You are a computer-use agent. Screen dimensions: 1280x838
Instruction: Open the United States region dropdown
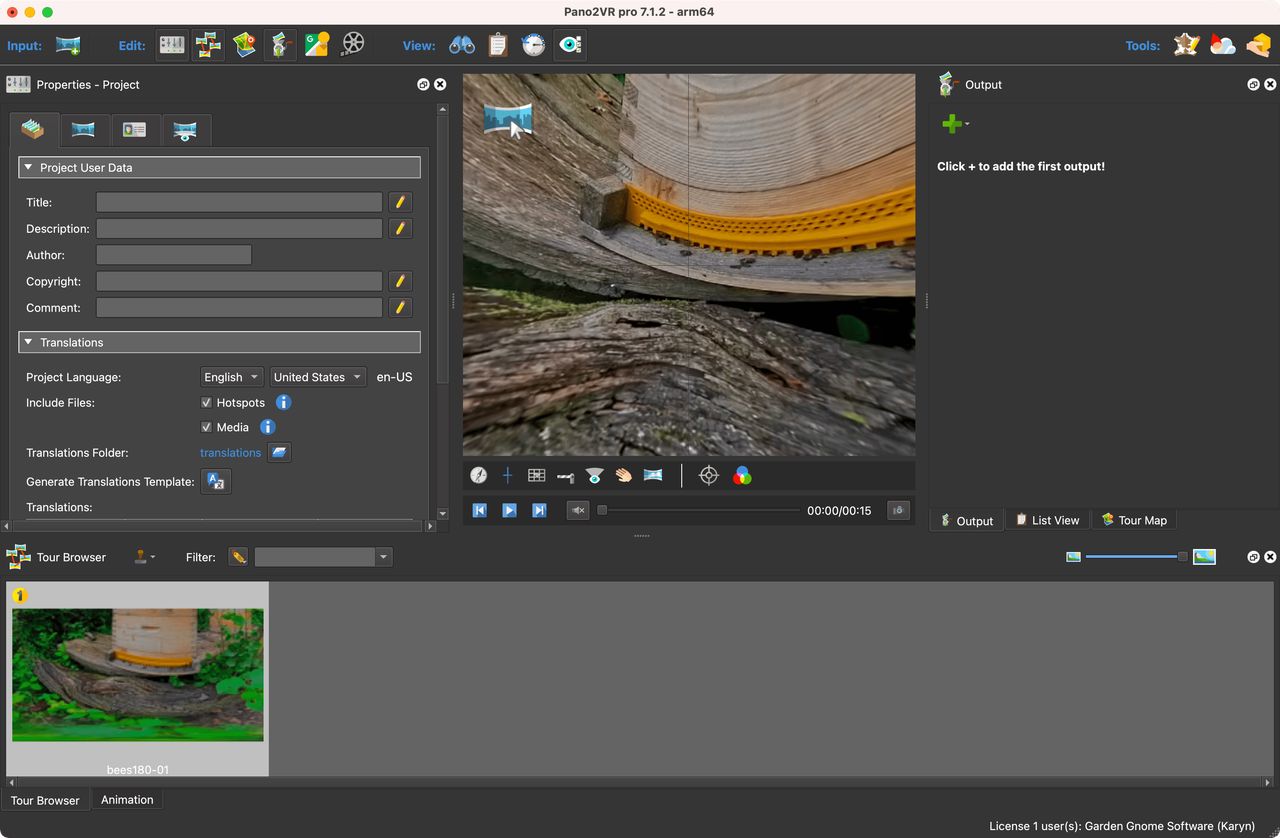(x=317, y=377)
